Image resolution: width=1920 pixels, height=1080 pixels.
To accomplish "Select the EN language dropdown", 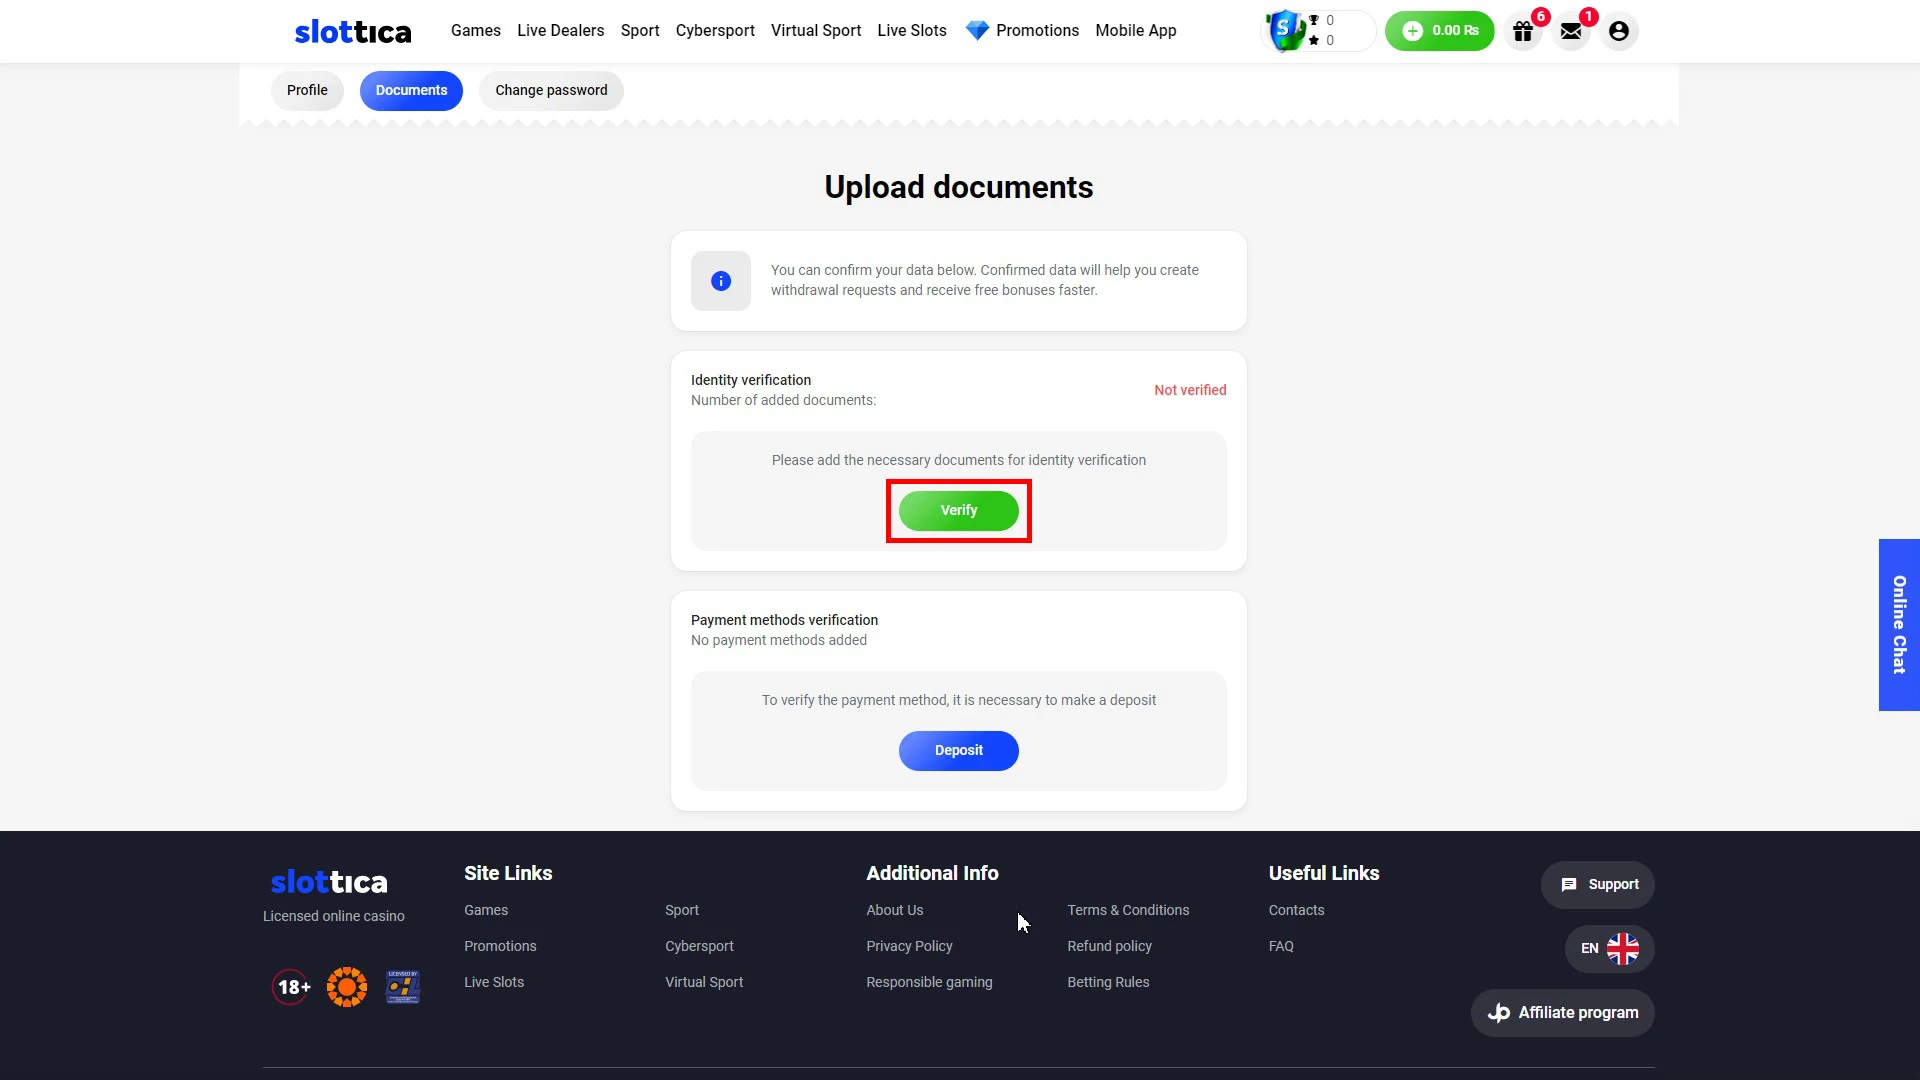I will [1607, 948].
